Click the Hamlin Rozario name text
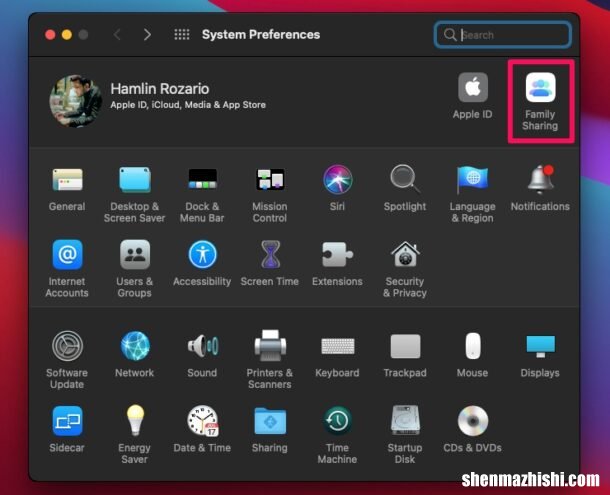The width and height of the screenshot is (610, 495). click(x=160, y=89)
